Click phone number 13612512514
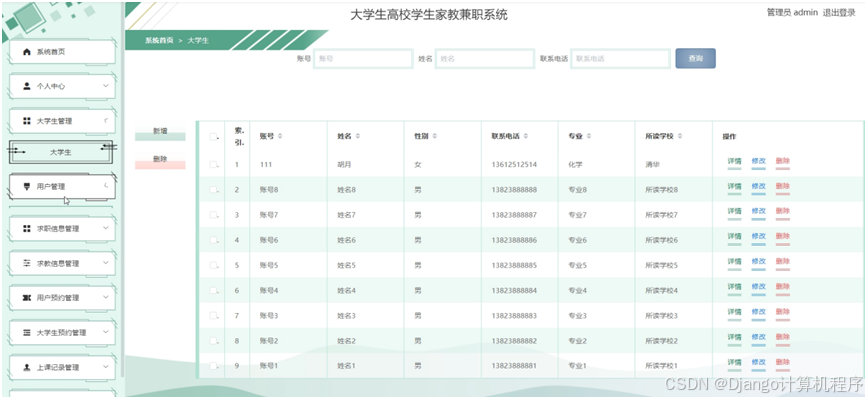The height and width of the screenshot is (399, 867). 514,165
